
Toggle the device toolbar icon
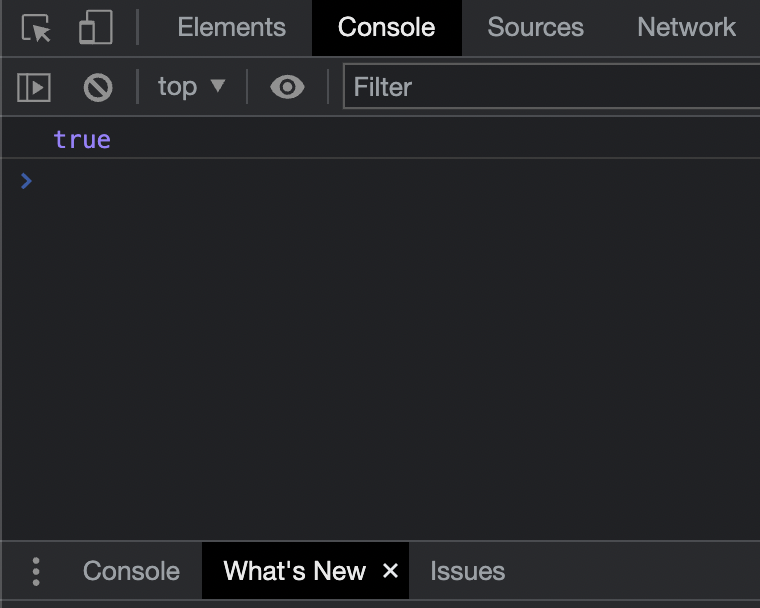95,28
